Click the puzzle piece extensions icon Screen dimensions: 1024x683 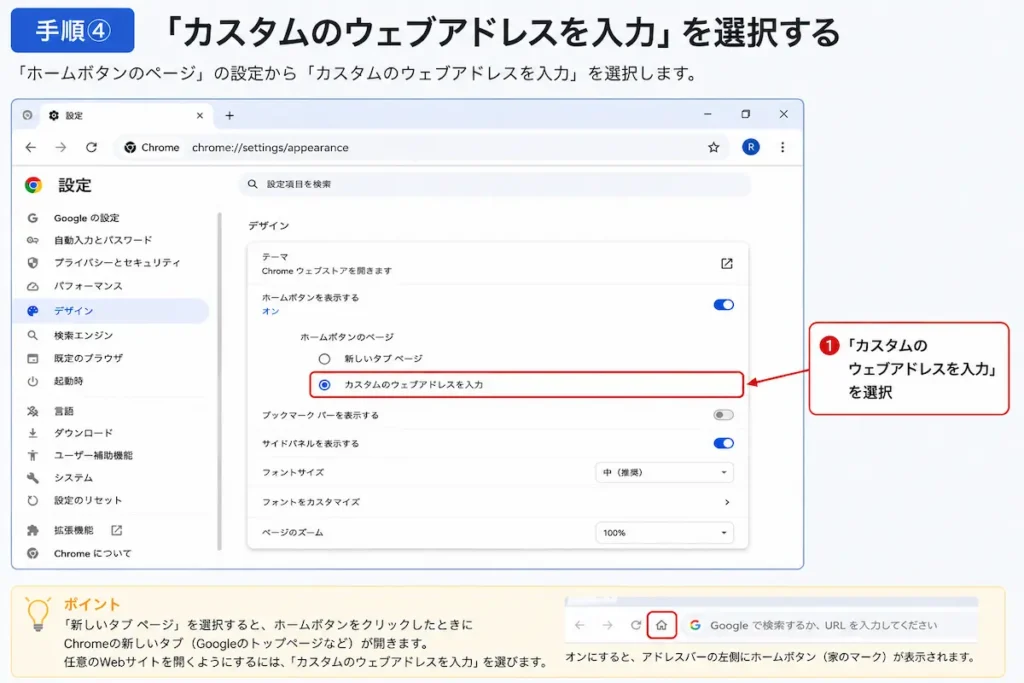(x=33, y=530)
